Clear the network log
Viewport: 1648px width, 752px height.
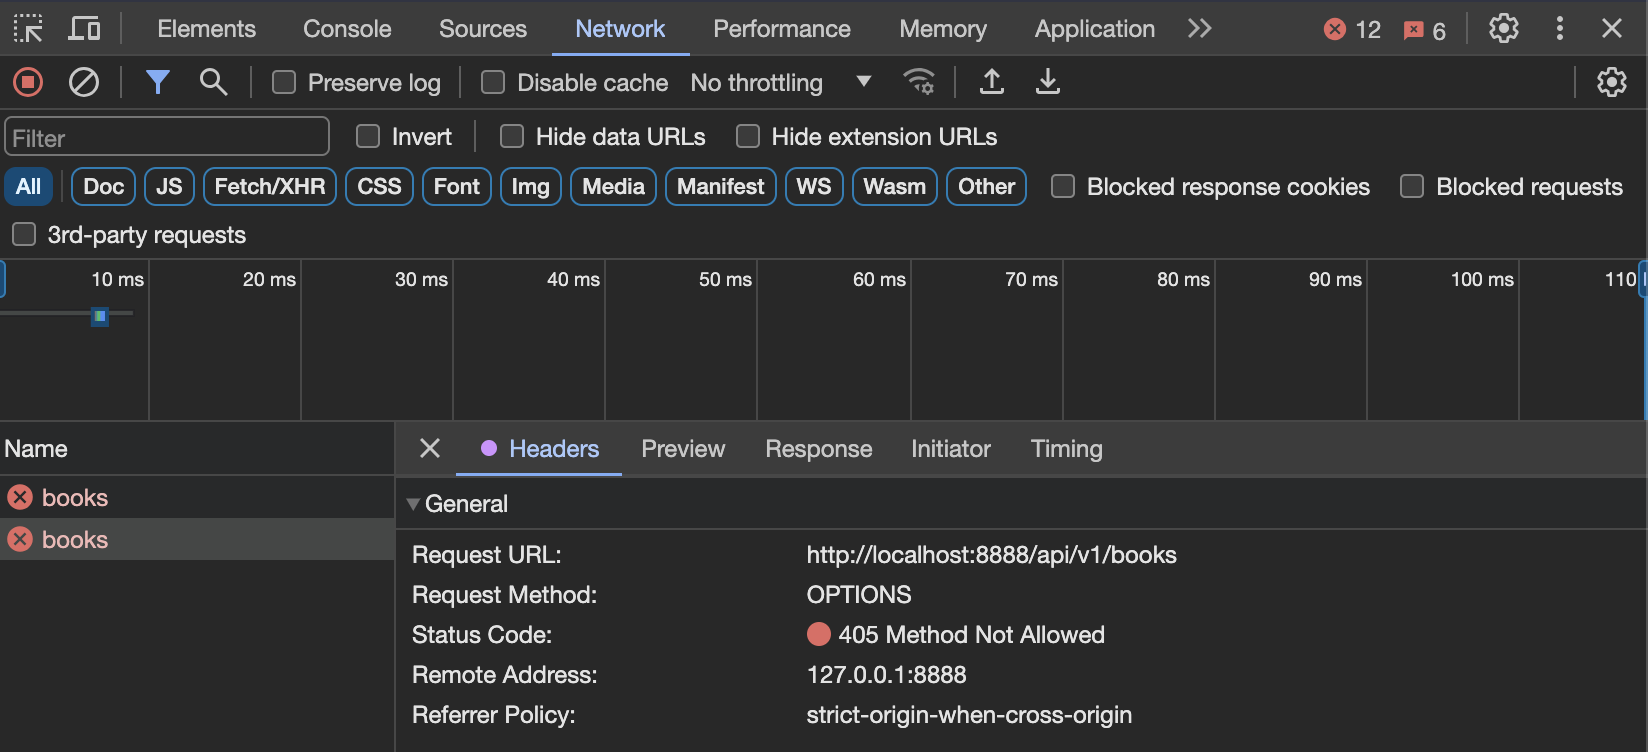pos(84,82)
